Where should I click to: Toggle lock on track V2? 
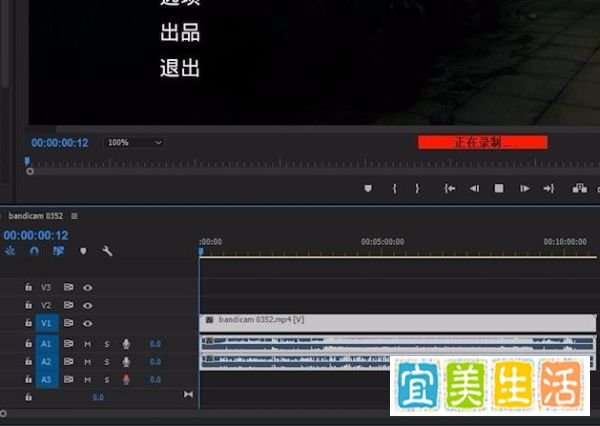tap(28, 305)
